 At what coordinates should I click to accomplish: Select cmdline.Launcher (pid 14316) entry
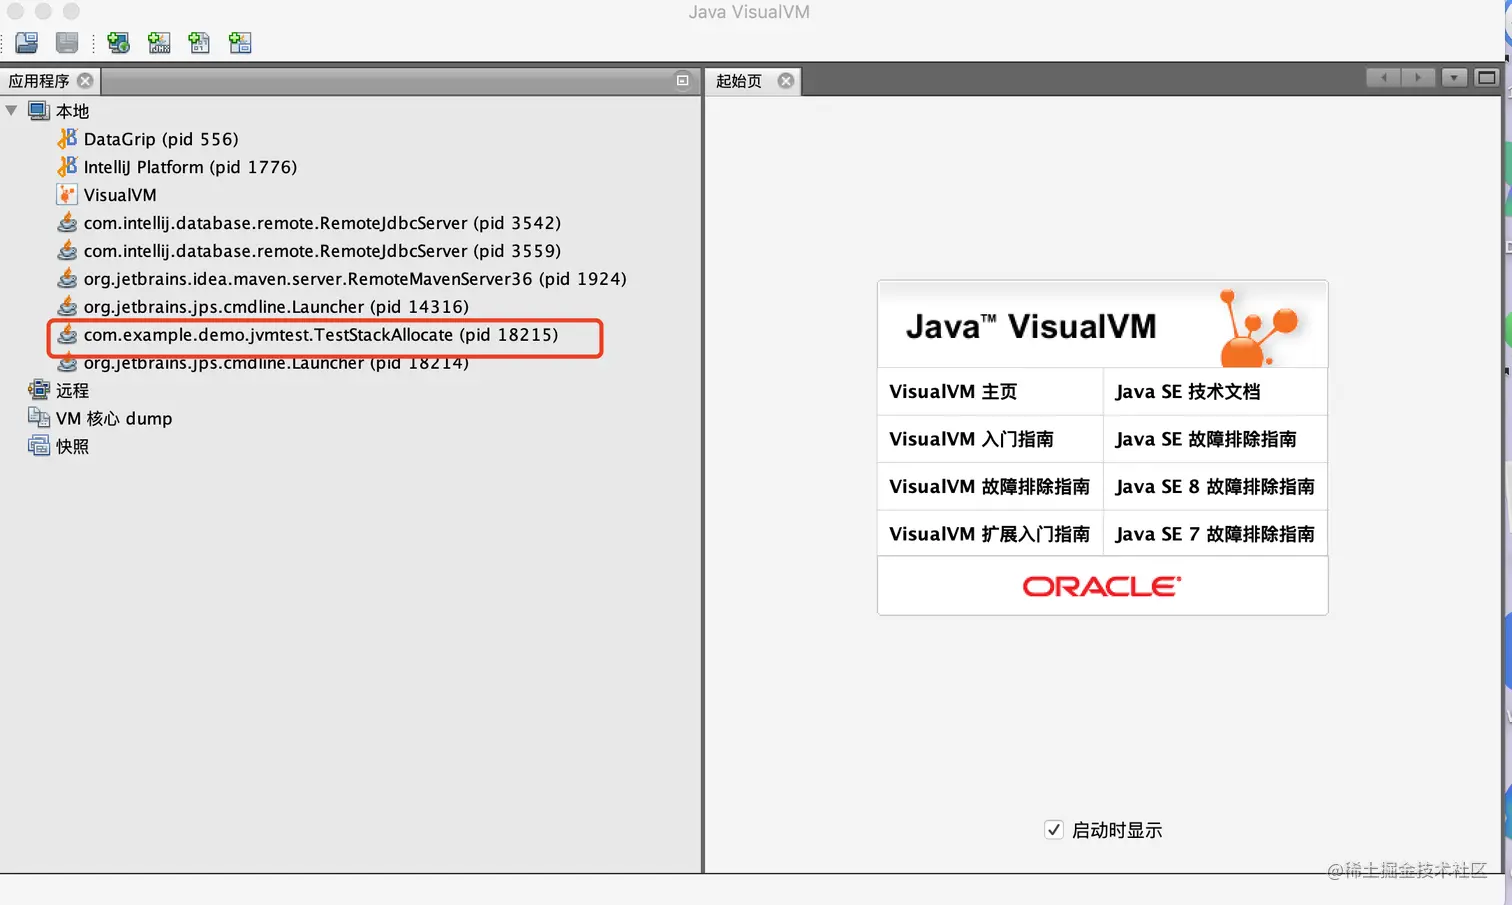[x=276, y=307]
